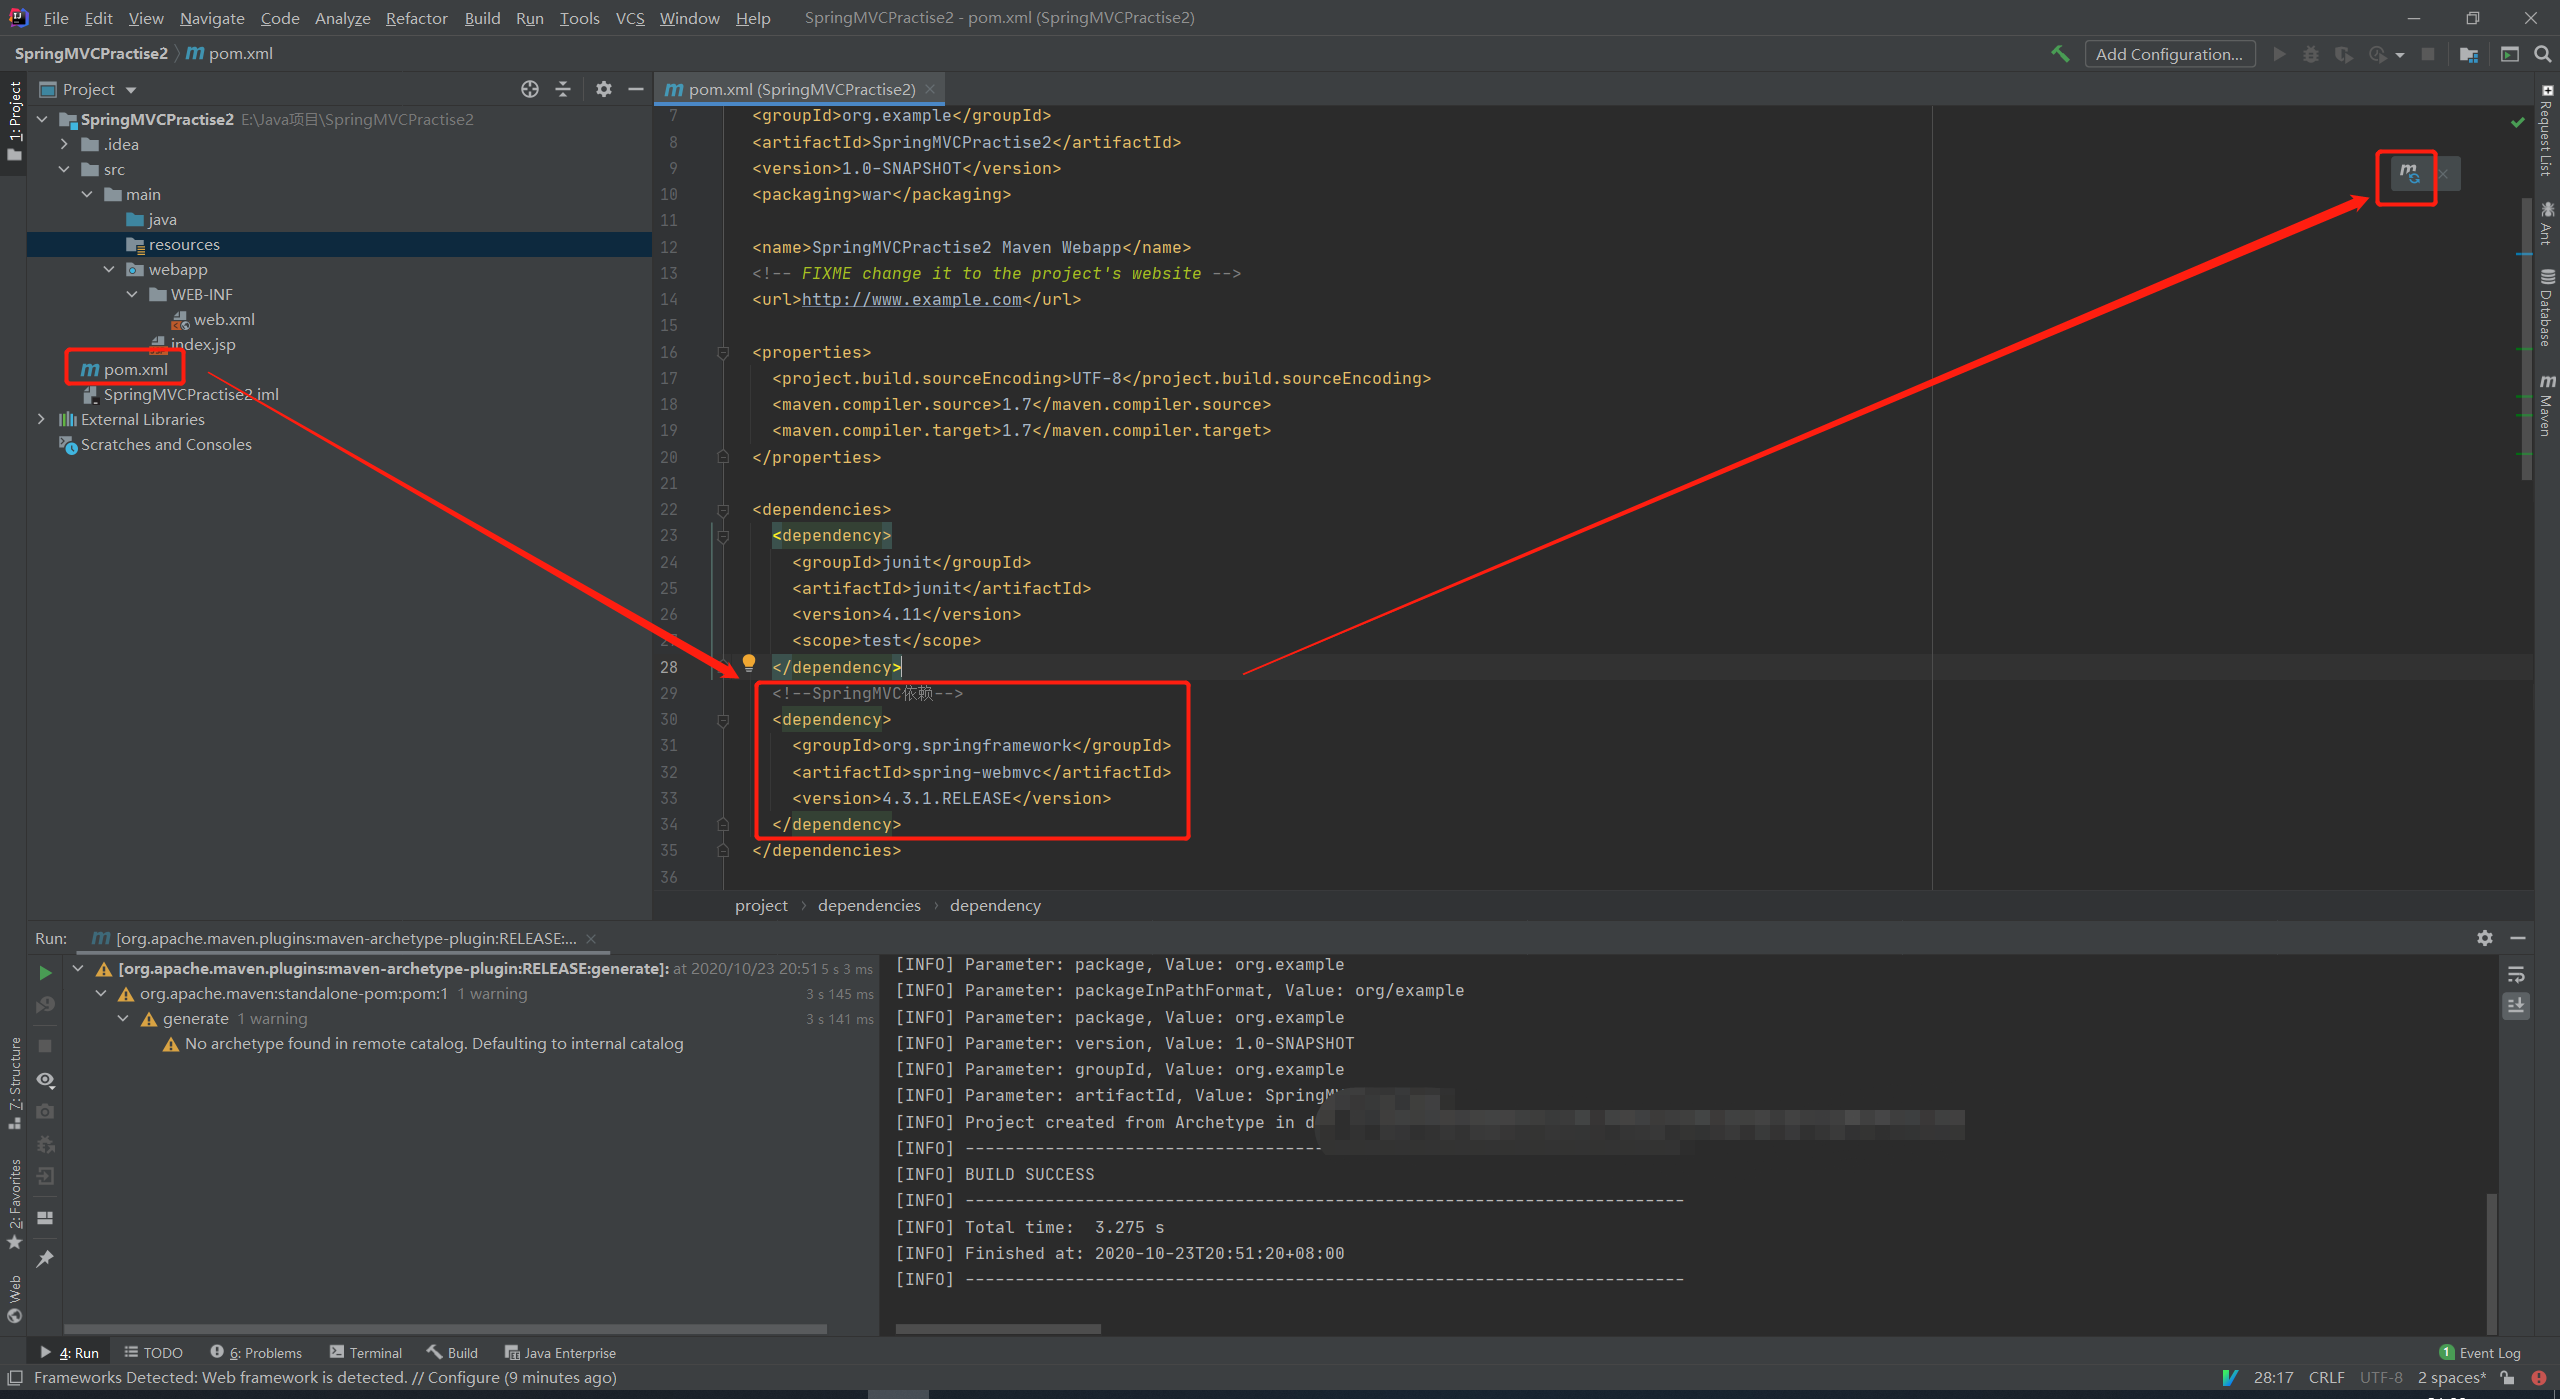The height and width of the screenshot is (1399, 2560).
Task: Toggle scroll to end in console
Action: [x=2516, y=1005]
